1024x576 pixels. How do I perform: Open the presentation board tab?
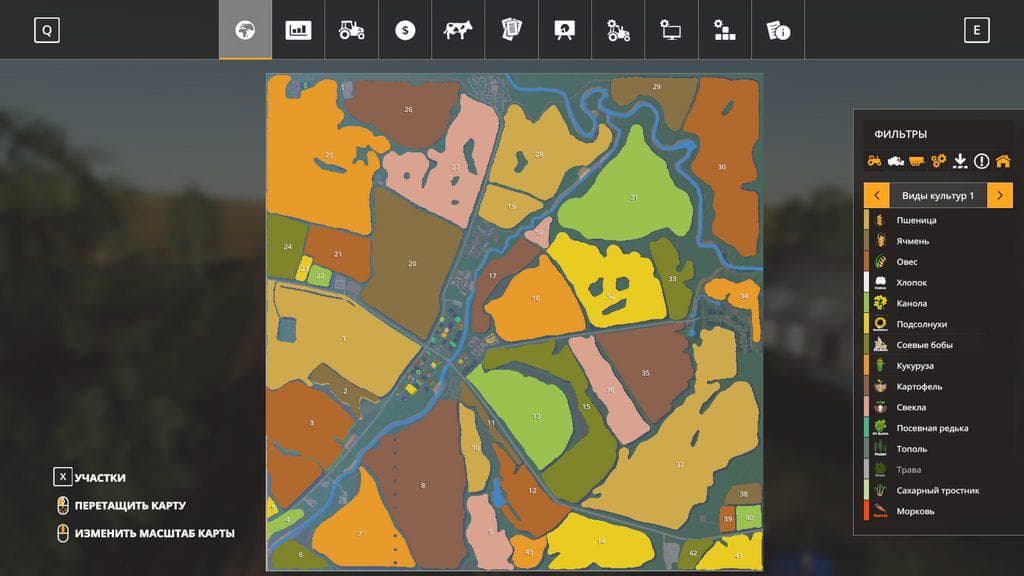[564, 29]
